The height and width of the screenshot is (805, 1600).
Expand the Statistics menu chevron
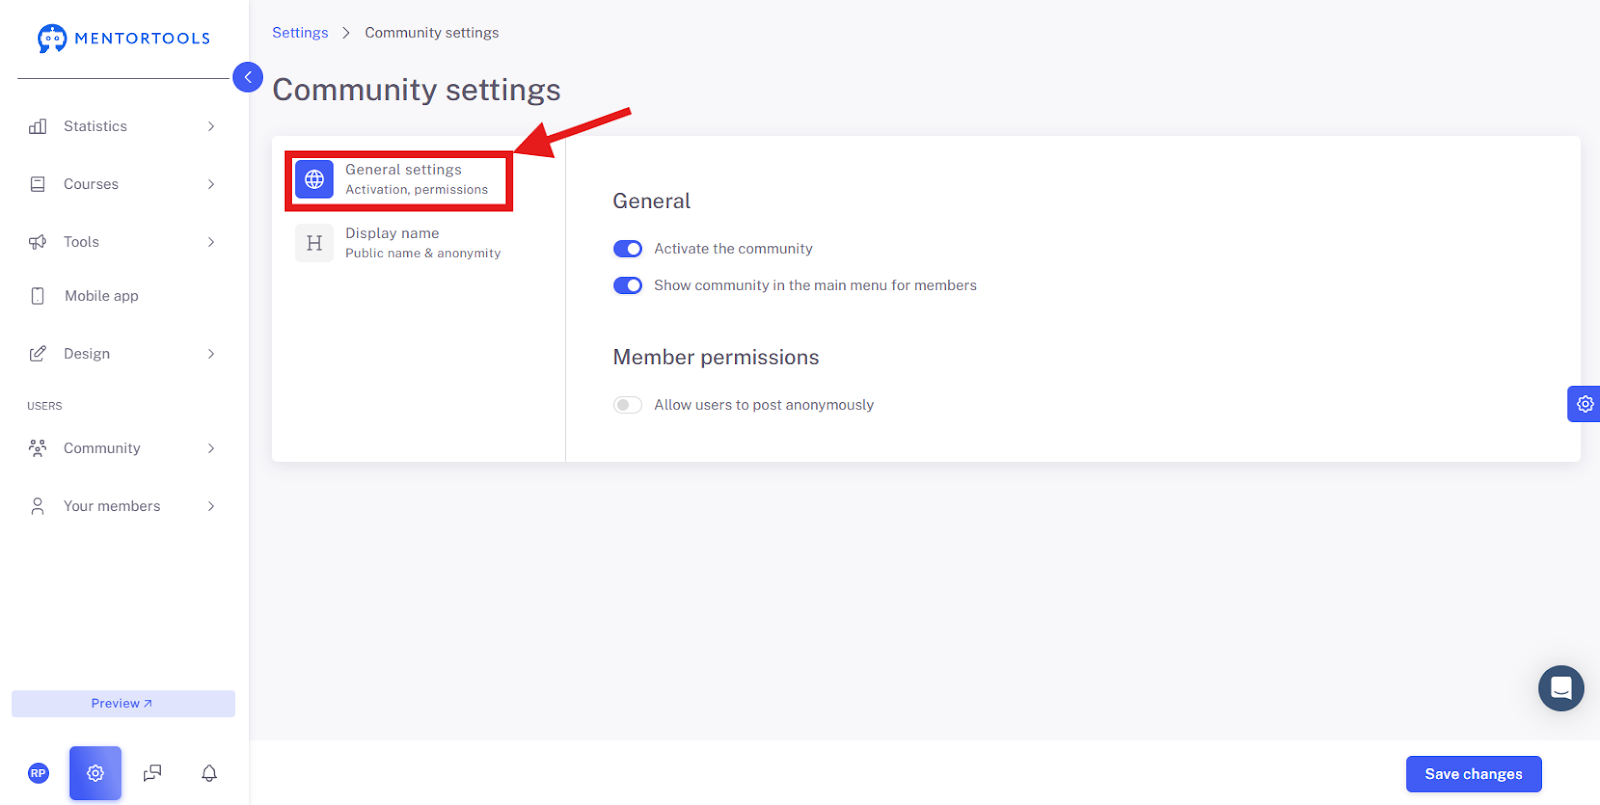(x=211, y=126)
